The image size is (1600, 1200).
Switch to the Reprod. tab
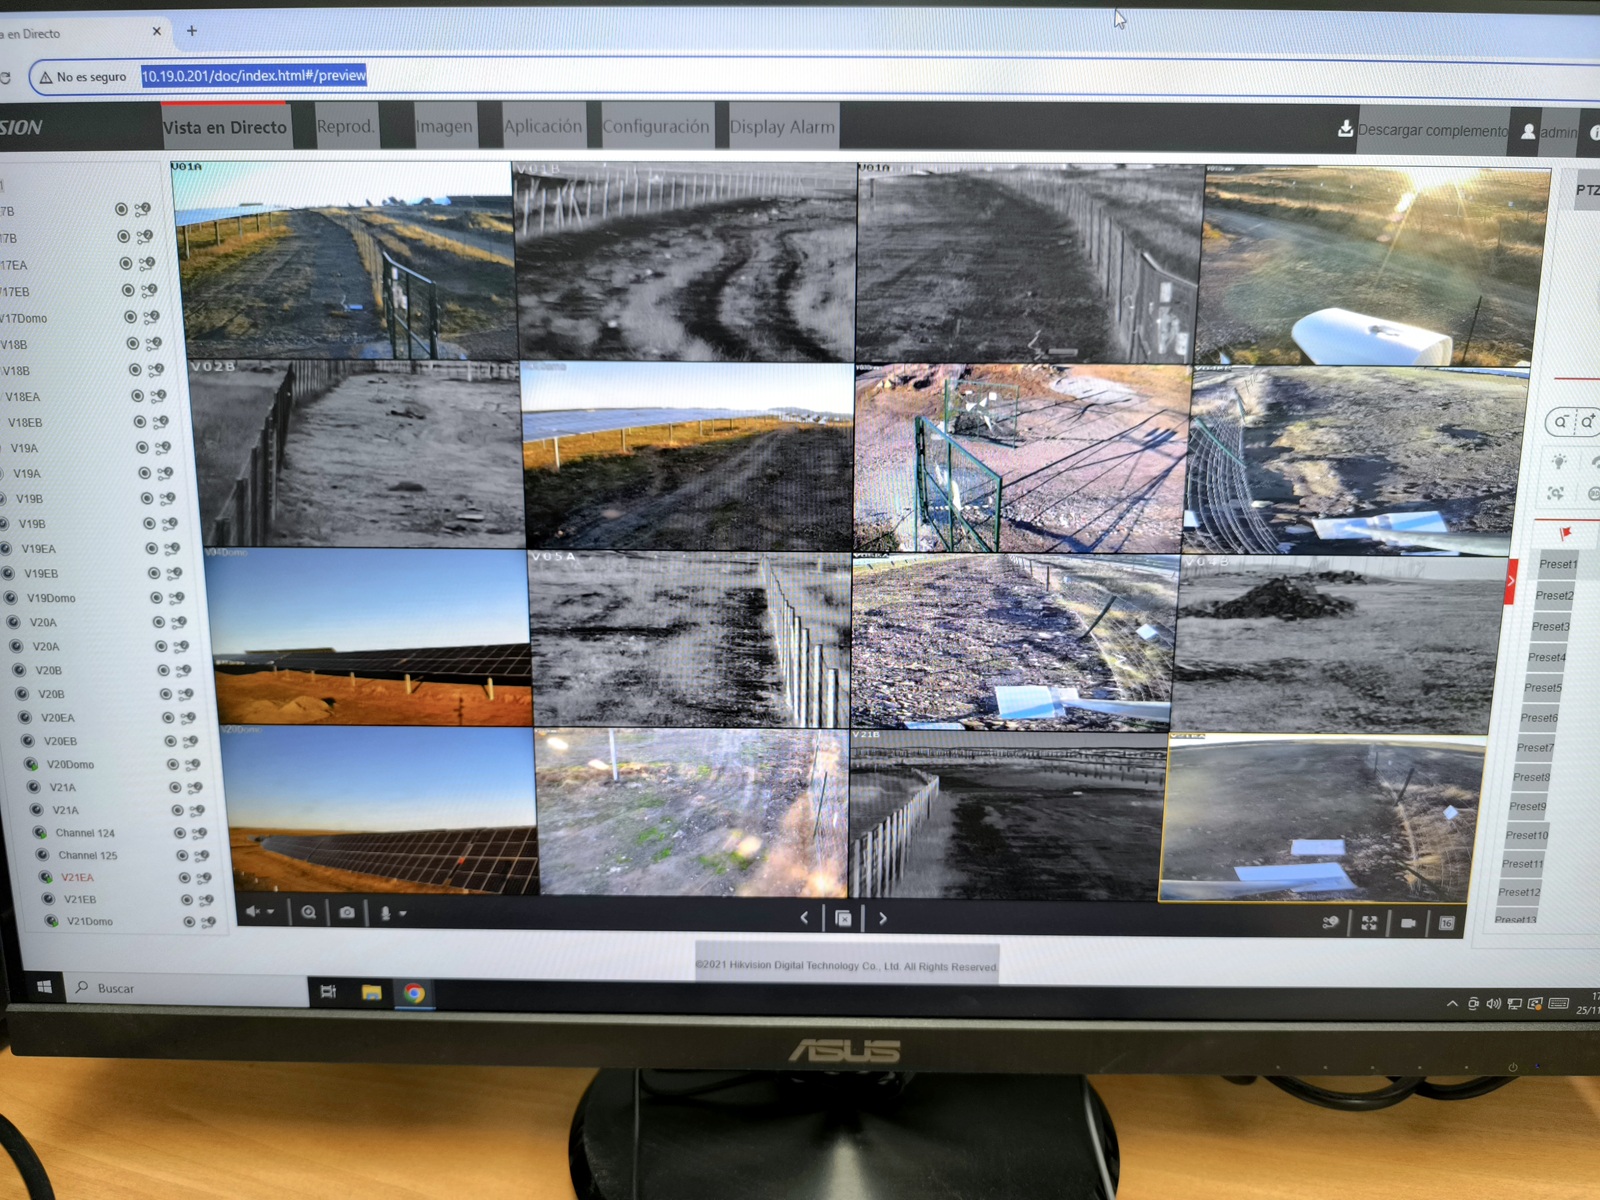point(345,127)
